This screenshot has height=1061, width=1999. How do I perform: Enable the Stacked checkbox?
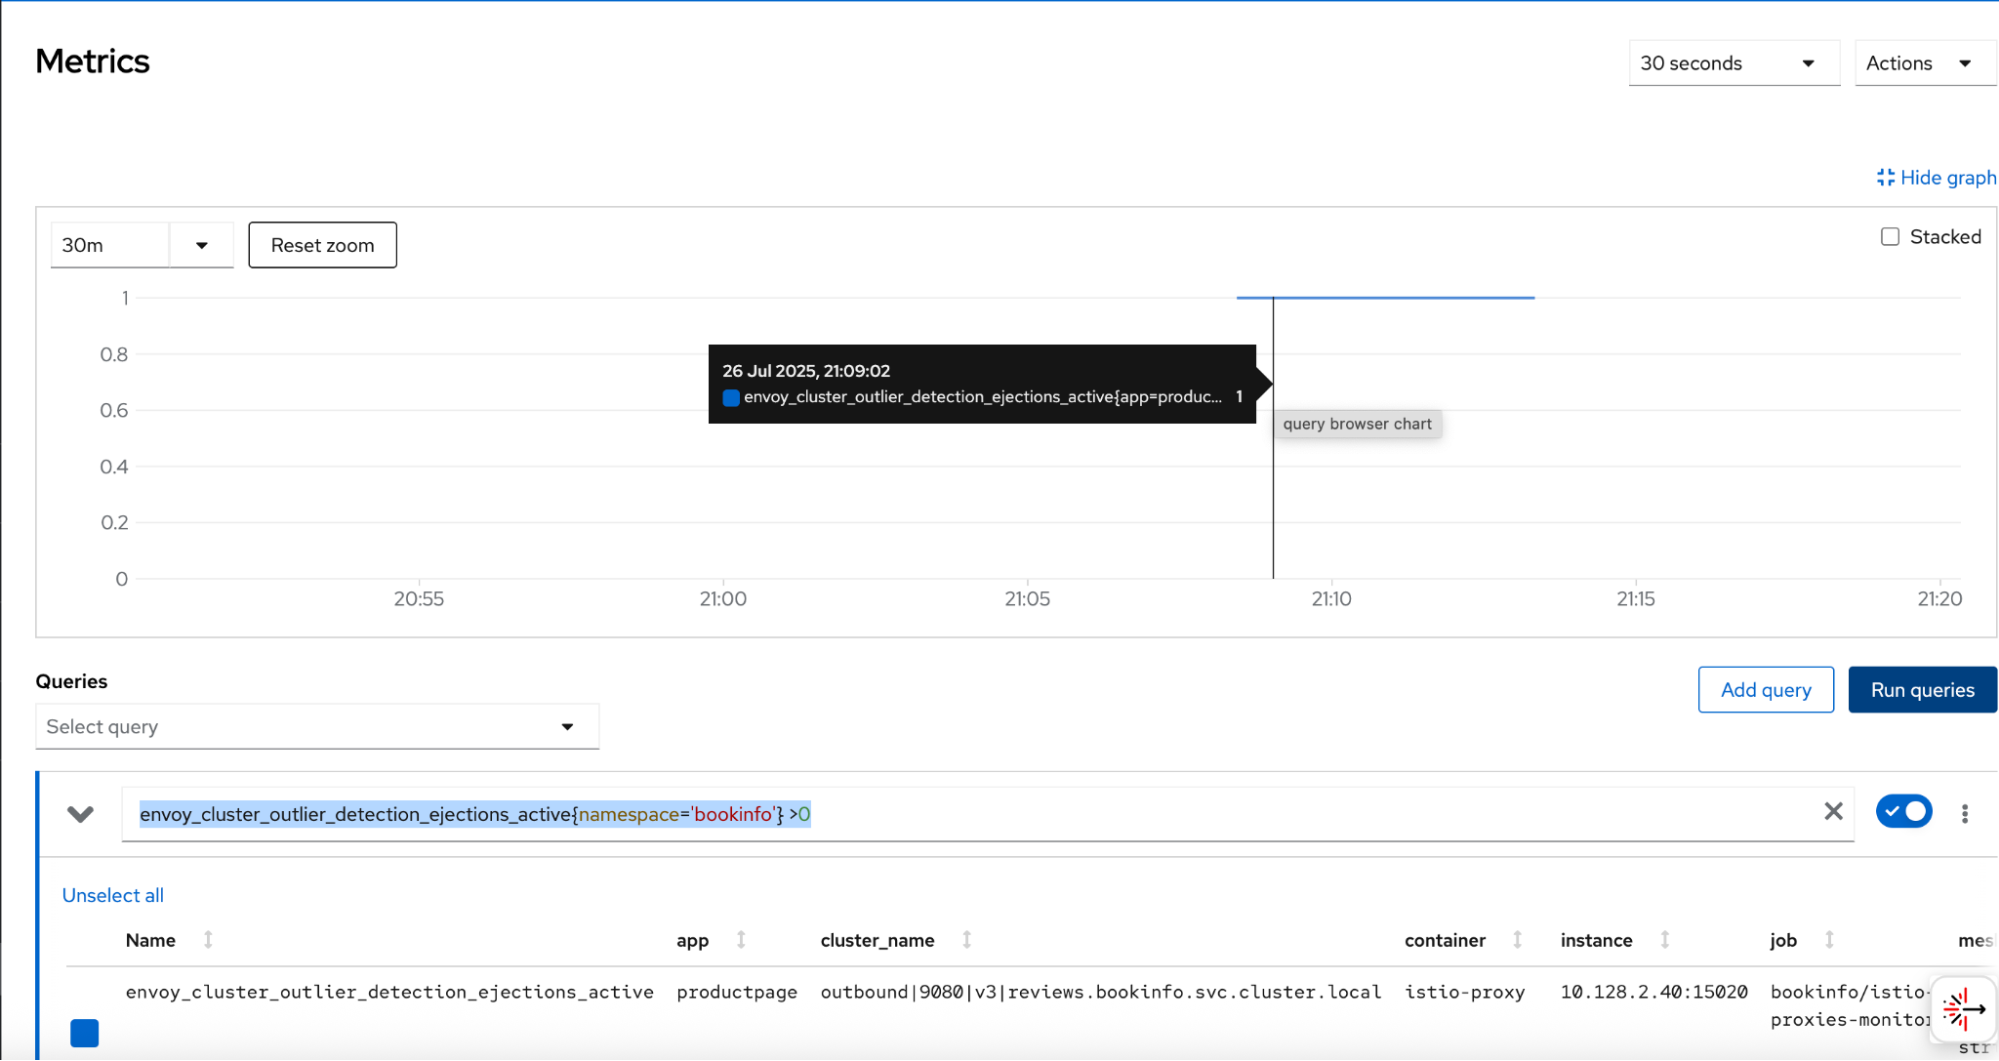[x=1889, y=237]
